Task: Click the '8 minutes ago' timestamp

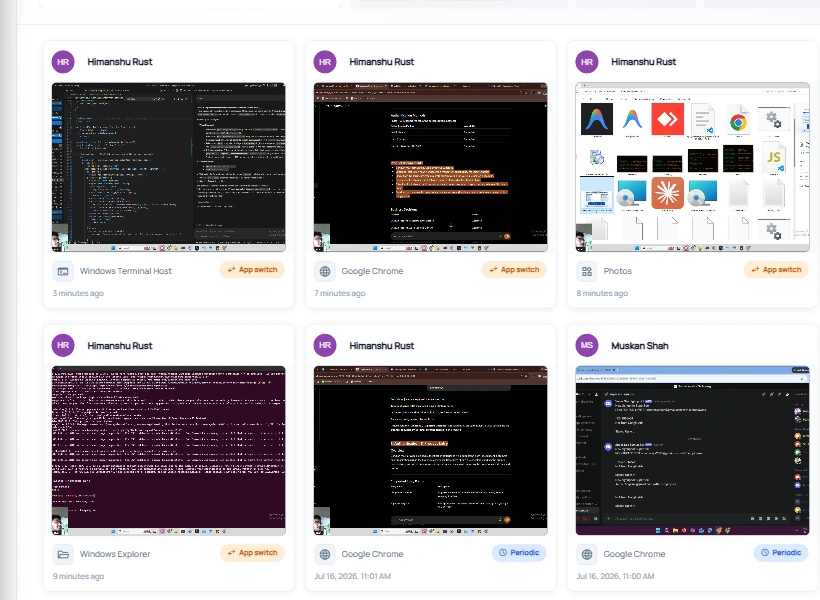Action: (x=602, y=293)
